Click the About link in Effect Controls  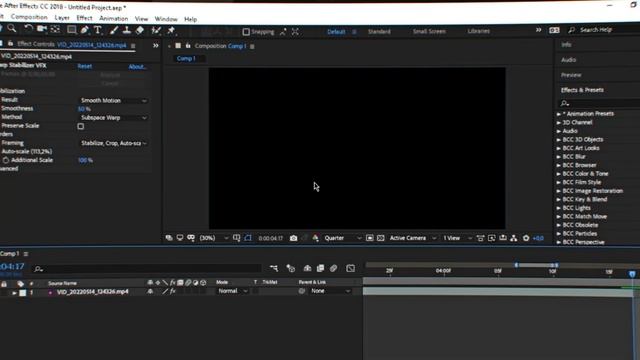click(x=137, y=67)
